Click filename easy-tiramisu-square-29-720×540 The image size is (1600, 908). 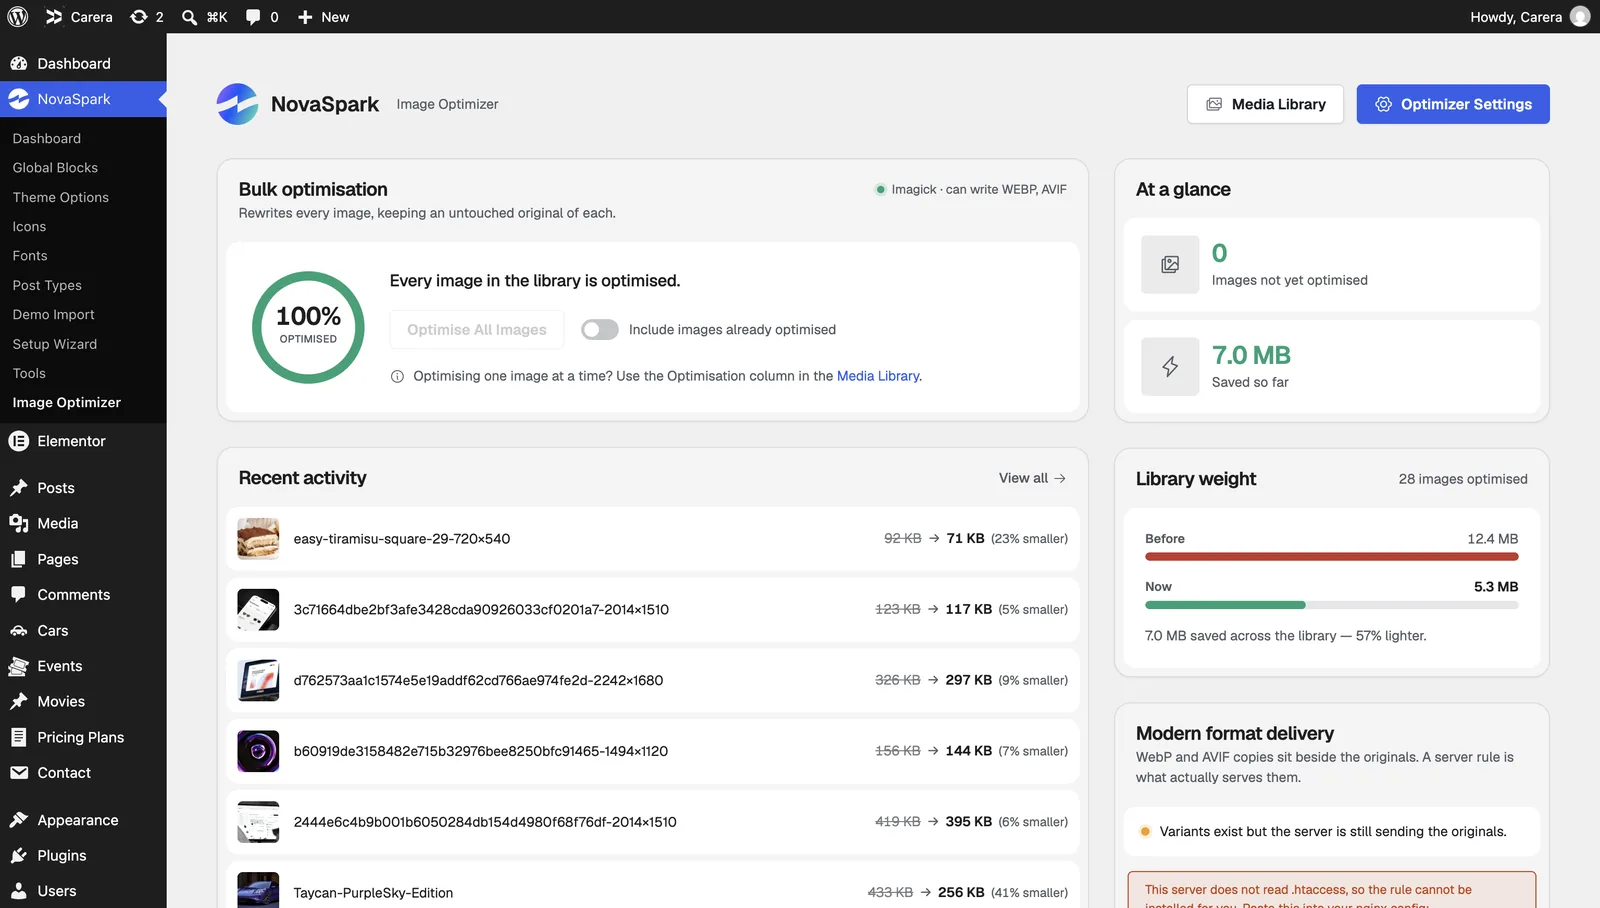(x=402, y=539)
